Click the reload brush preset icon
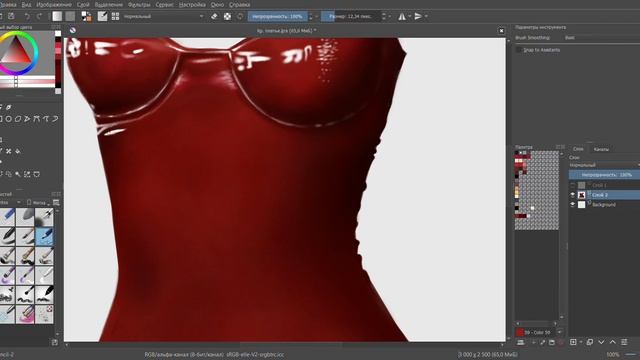This screenshot has height=360, width=640. click(x=240, y=16)
